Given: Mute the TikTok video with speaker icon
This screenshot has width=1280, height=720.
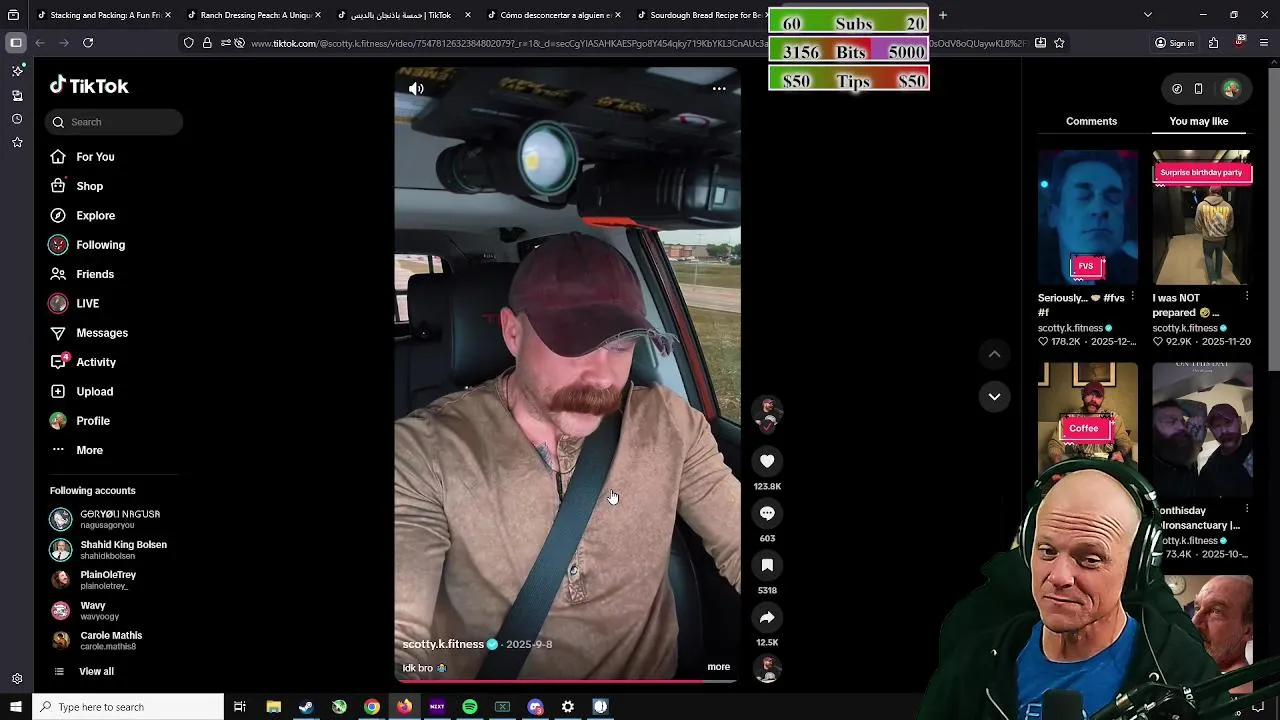Looking at the screenshot, I should coord(416,88).
